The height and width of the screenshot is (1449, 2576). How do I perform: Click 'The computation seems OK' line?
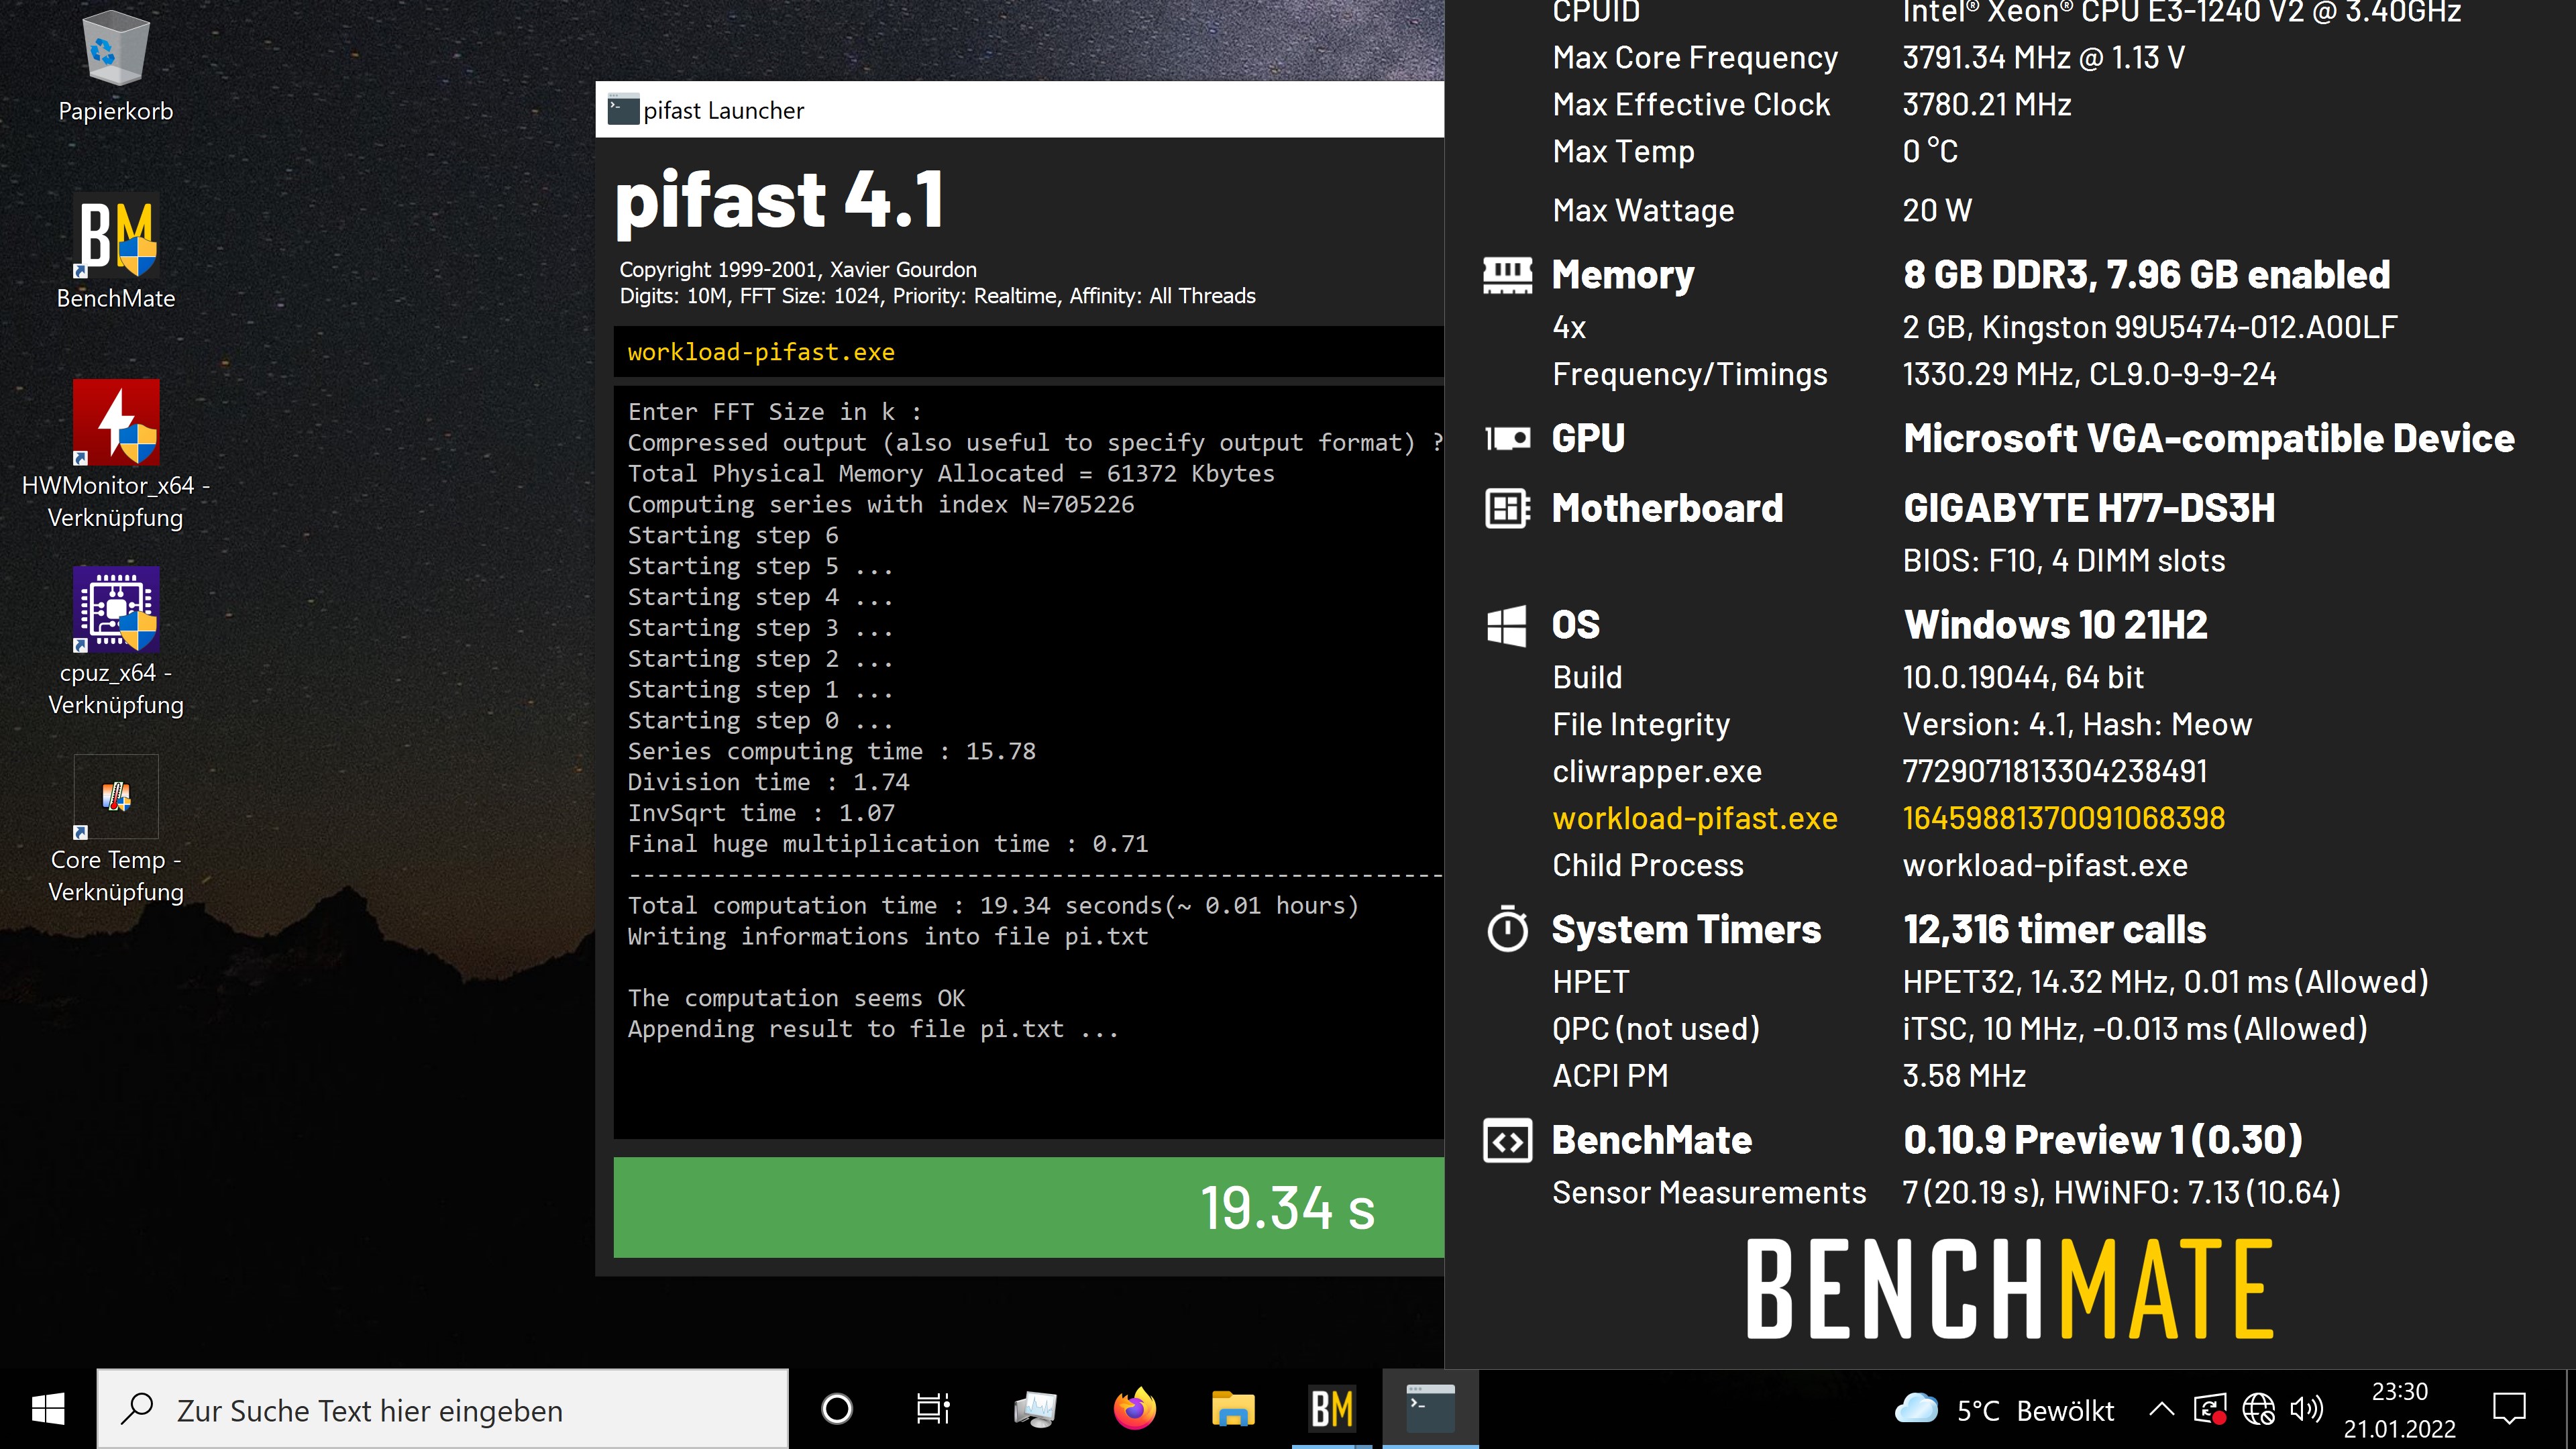796,998
